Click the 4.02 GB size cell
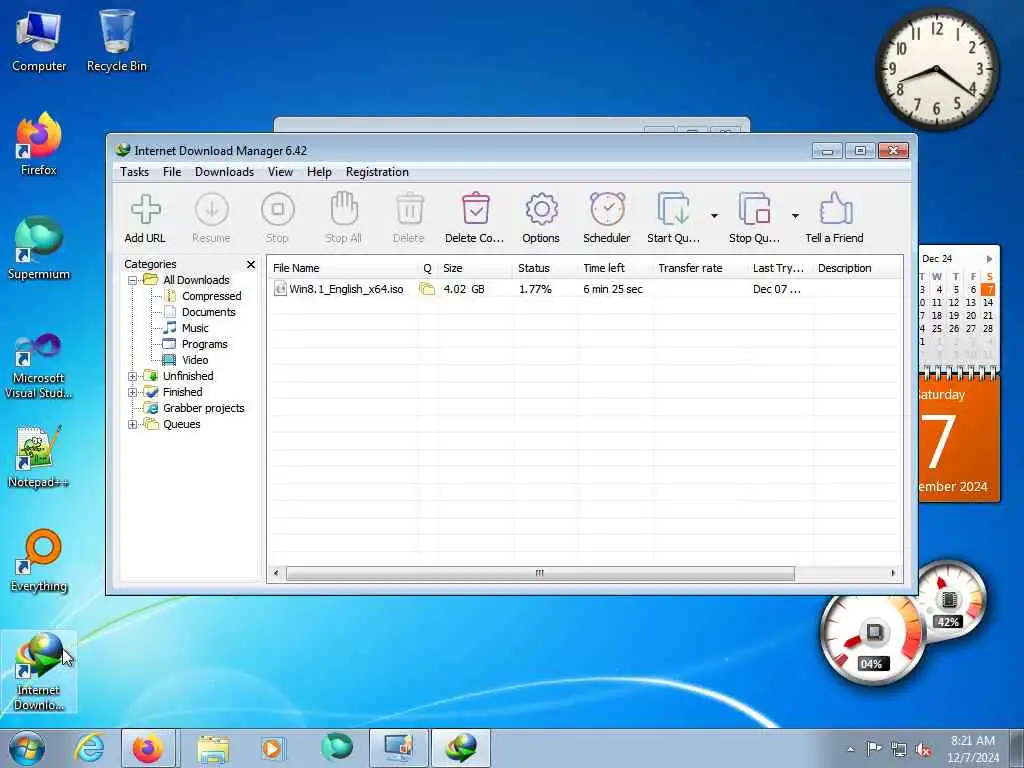Image resolution: width=1024 pixels, height=768 pixels. pyautogui.click(x=464, y=289)
